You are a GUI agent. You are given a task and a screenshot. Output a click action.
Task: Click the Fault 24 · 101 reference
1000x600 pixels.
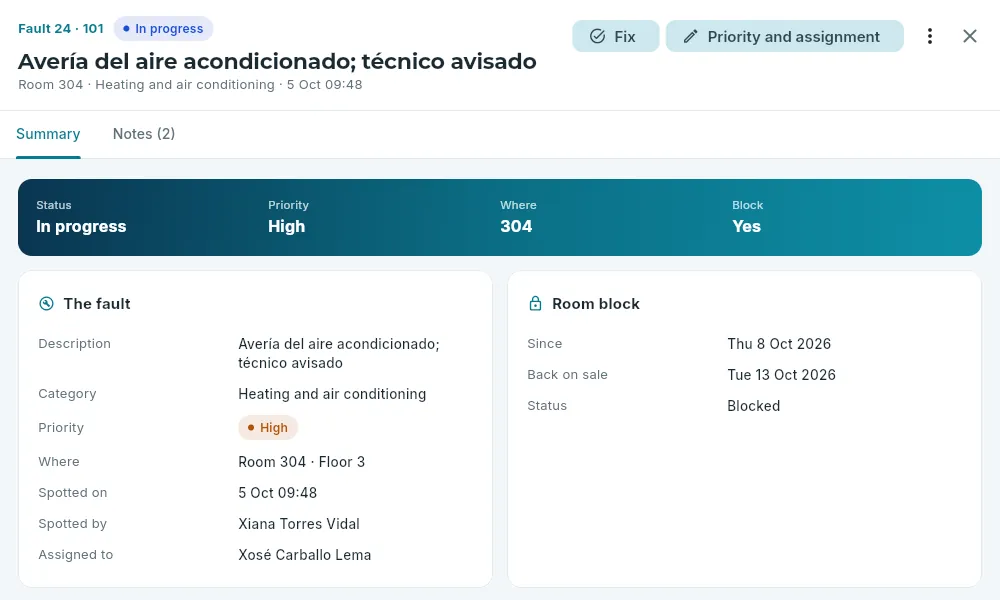[61, 29]
